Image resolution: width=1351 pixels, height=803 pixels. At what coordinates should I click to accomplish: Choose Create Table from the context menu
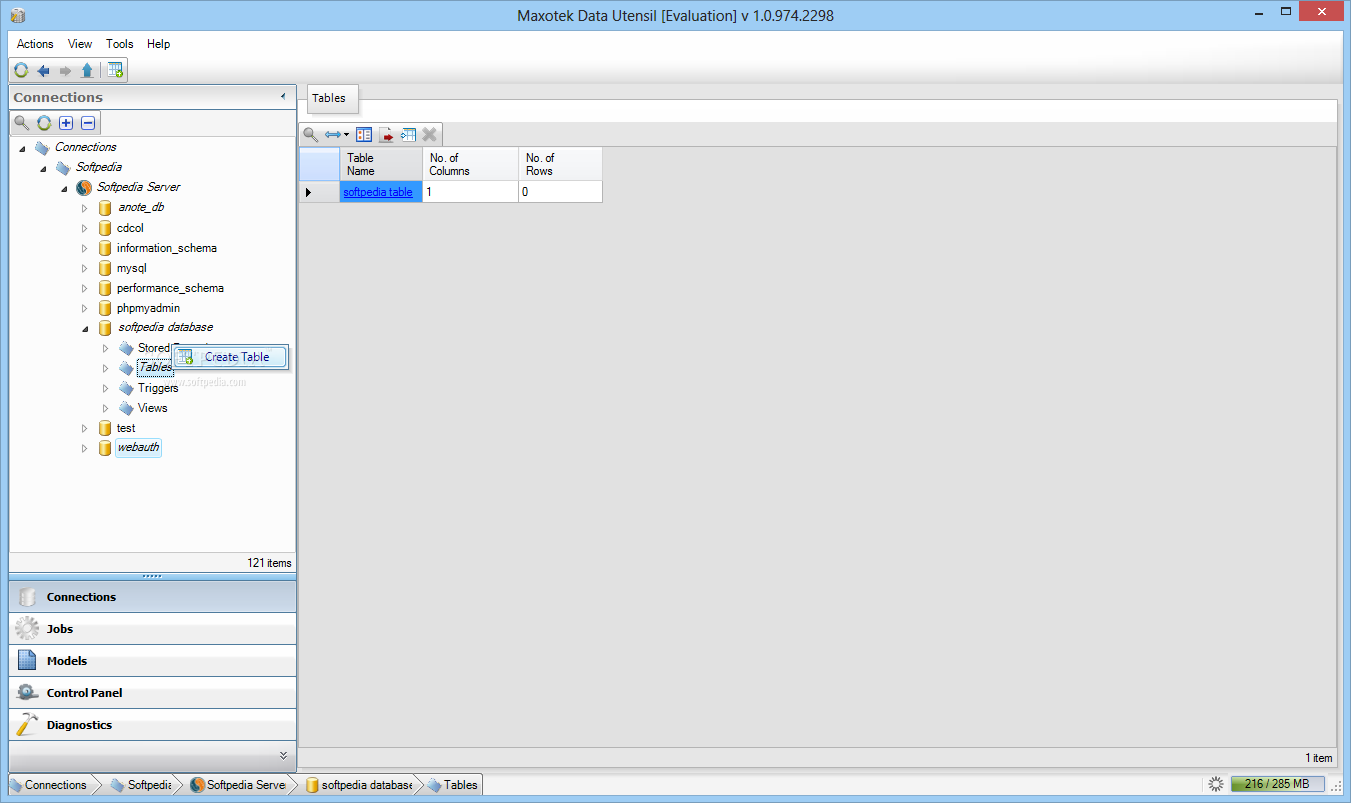[x=231, y=357]
